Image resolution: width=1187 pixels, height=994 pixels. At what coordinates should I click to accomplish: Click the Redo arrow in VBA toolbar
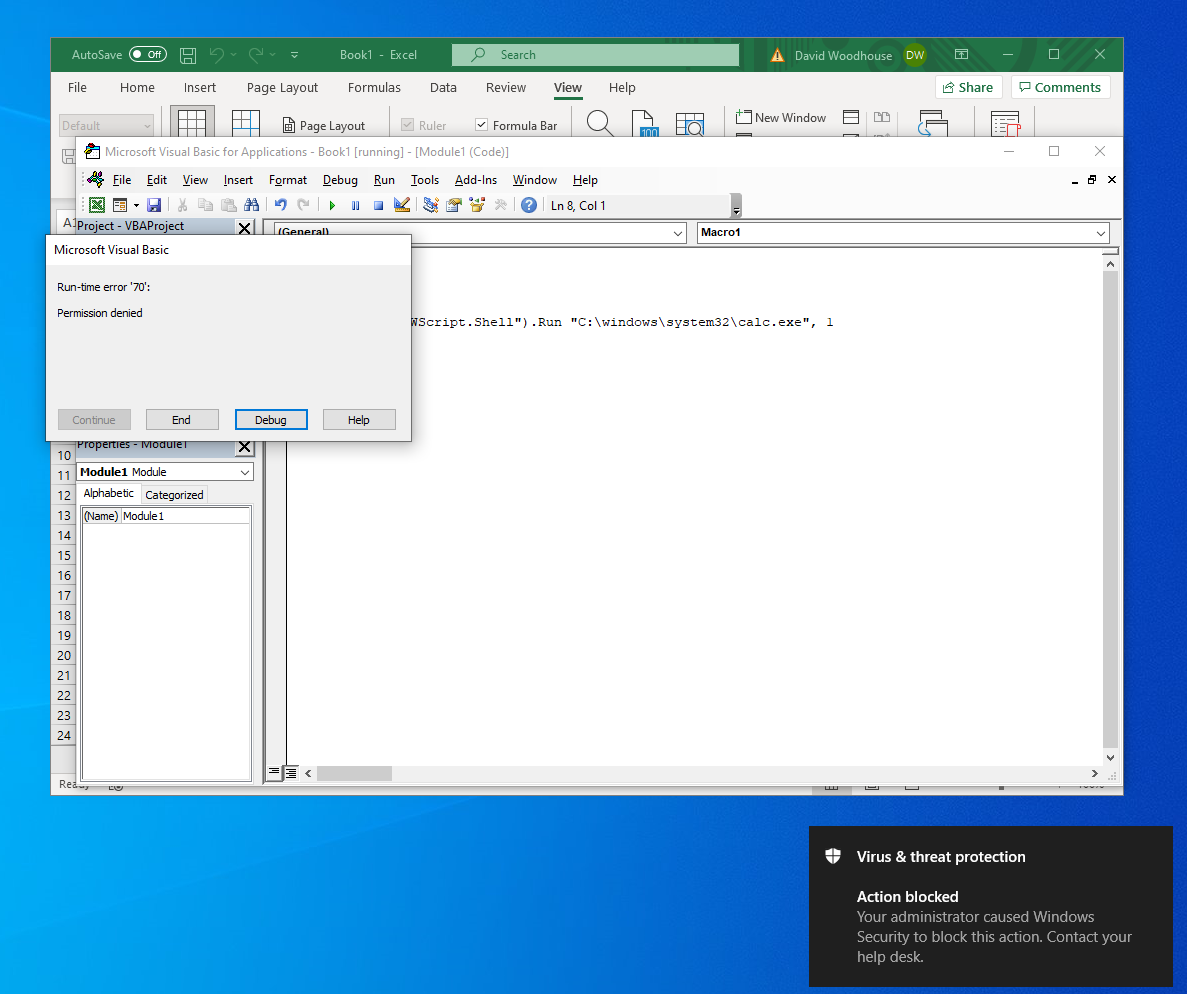coord(304,205)
